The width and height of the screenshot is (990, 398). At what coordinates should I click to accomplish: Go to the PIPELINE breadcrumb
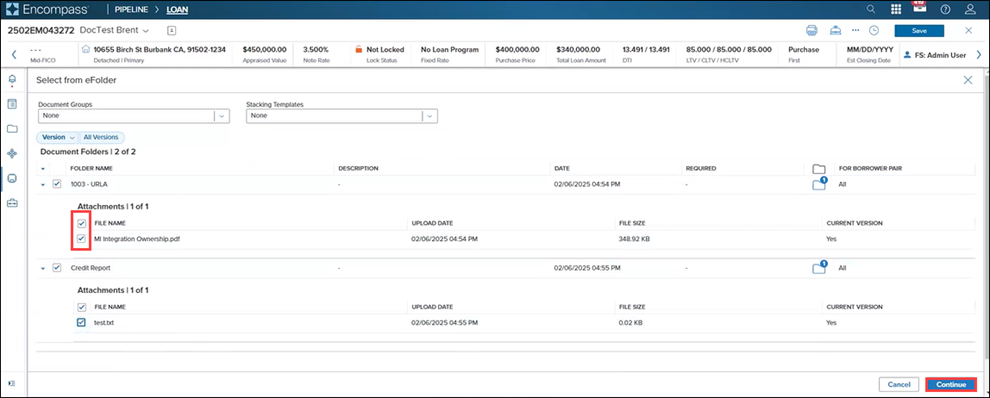tap(131, 9)
